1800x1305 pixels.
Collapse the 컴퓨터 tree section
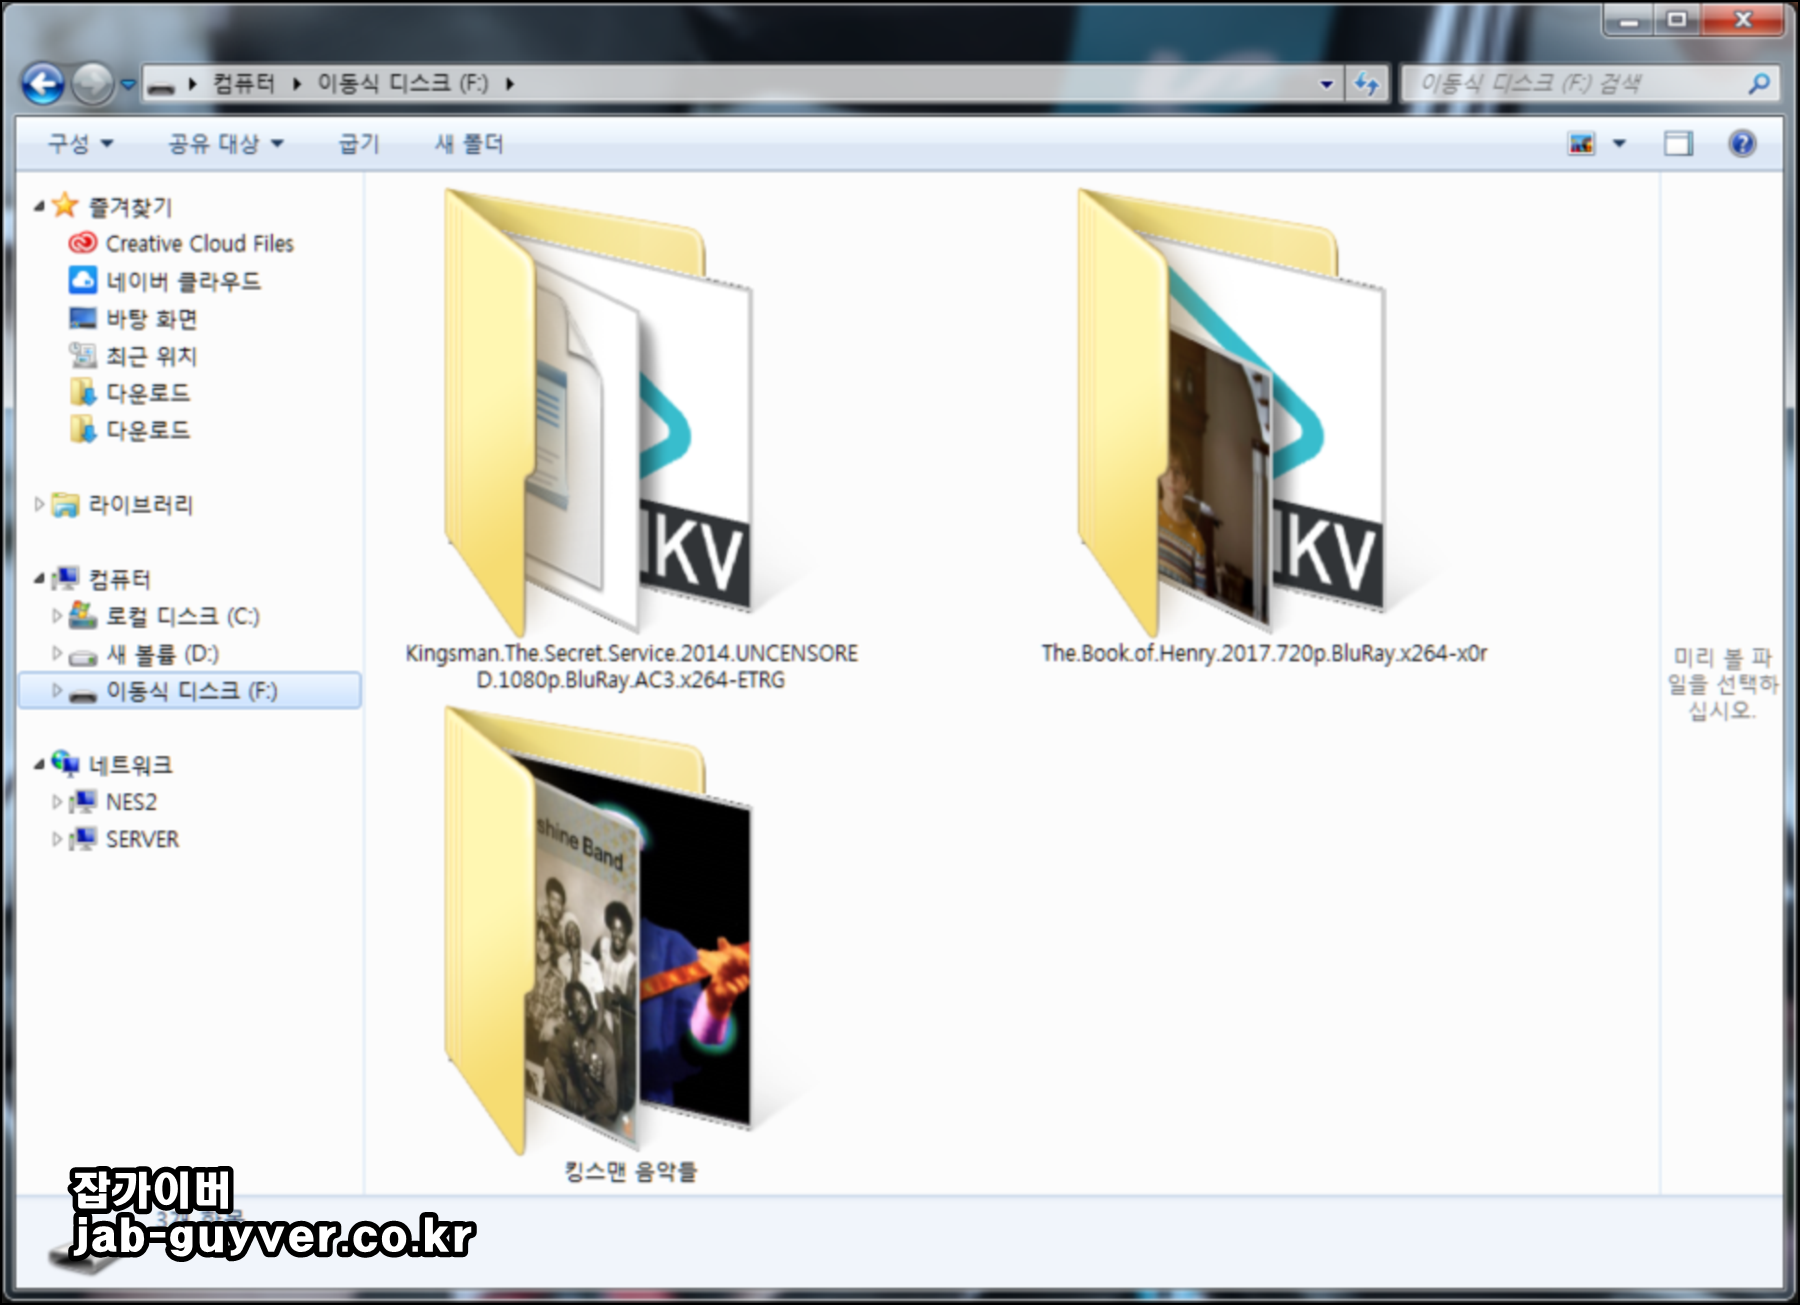point(39,578)
